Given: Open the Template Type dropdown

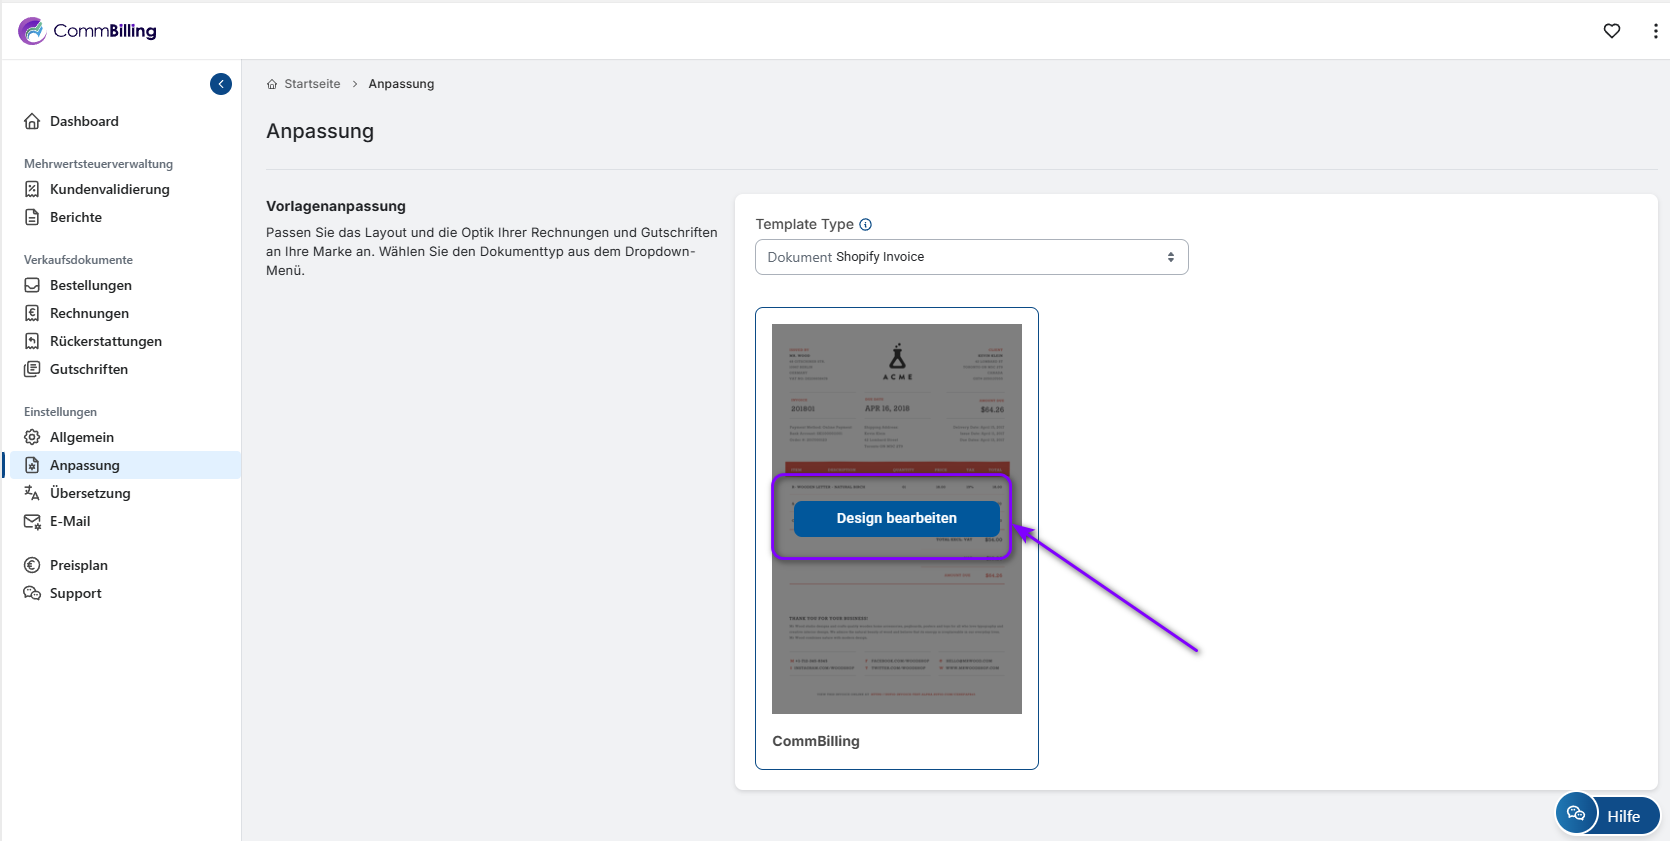Looking at the screenshot, I should coord(972,257).
